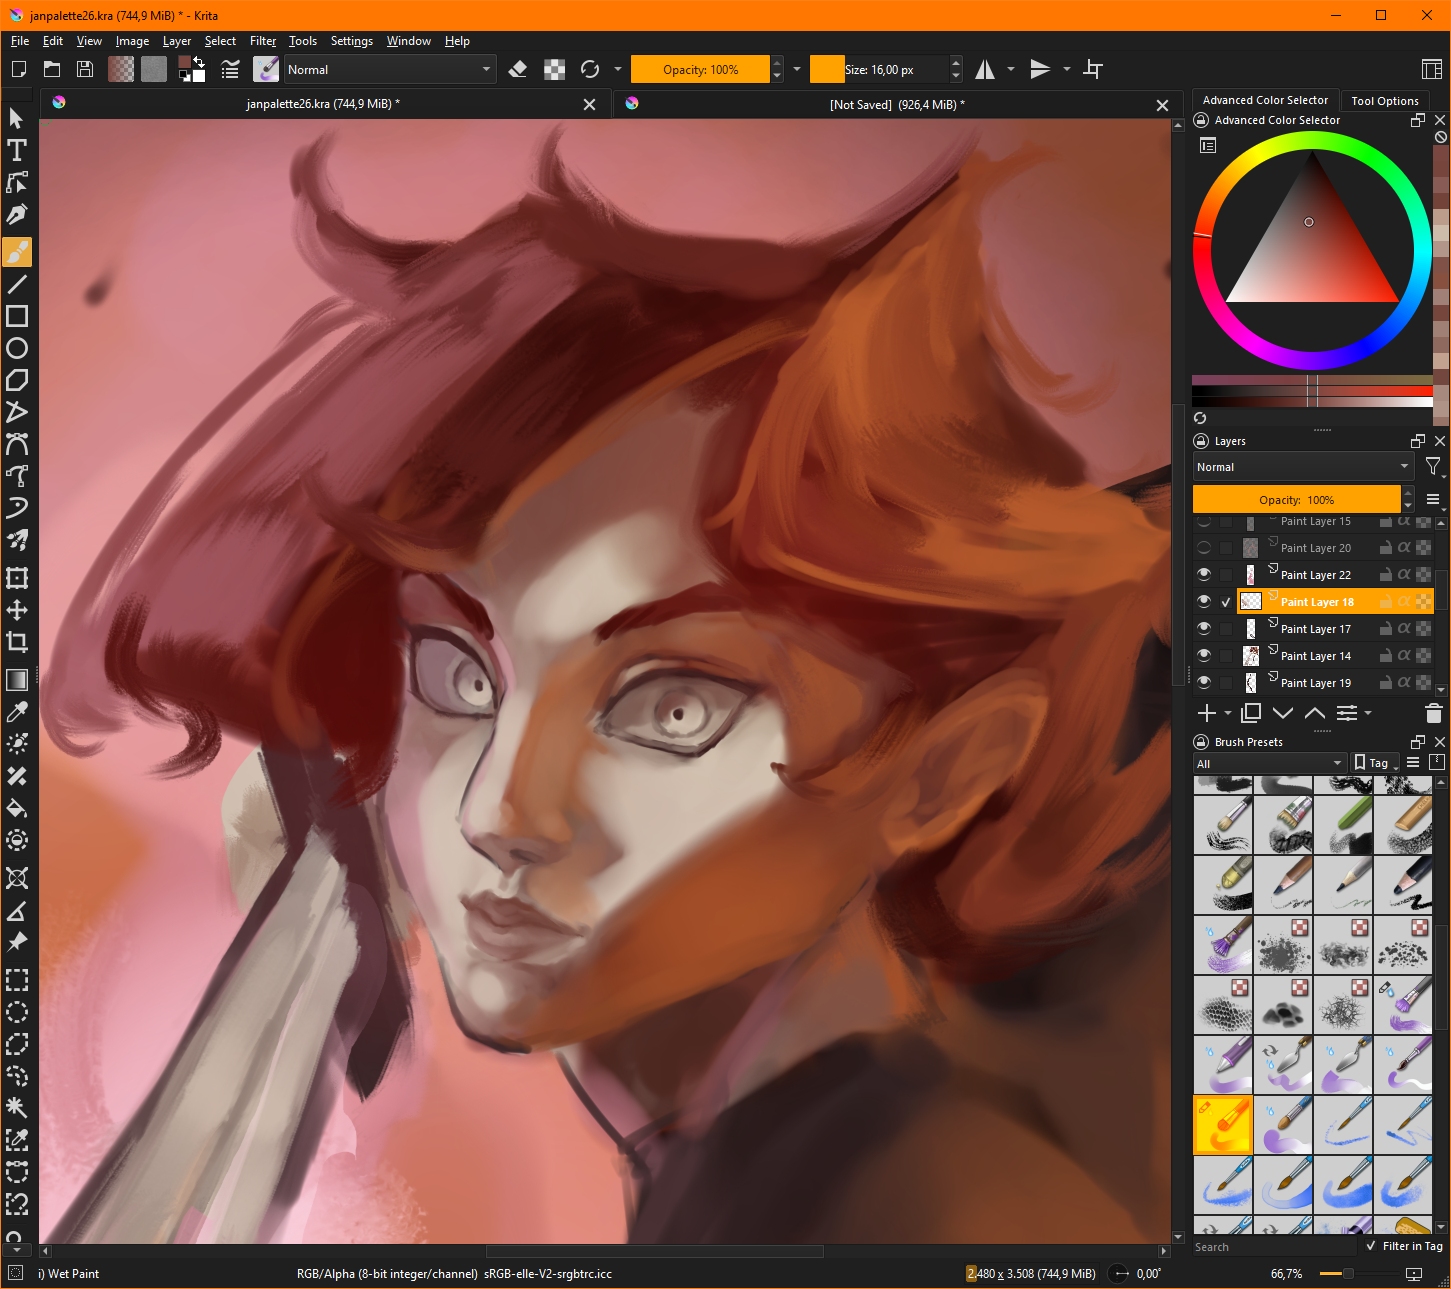Expand the layer blend mode Normal dropdown

[x=1302, y=467]
